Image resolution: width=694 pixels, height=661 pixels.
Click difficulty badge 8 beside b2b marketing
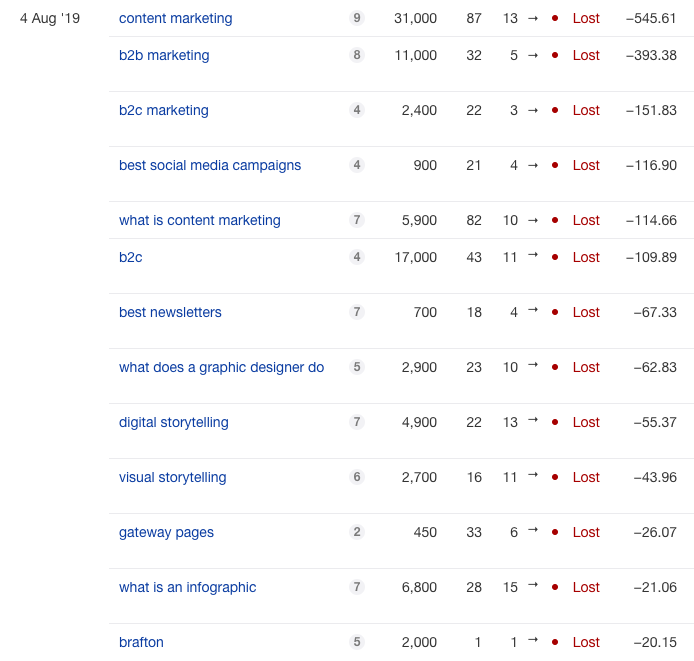point(357,55)
